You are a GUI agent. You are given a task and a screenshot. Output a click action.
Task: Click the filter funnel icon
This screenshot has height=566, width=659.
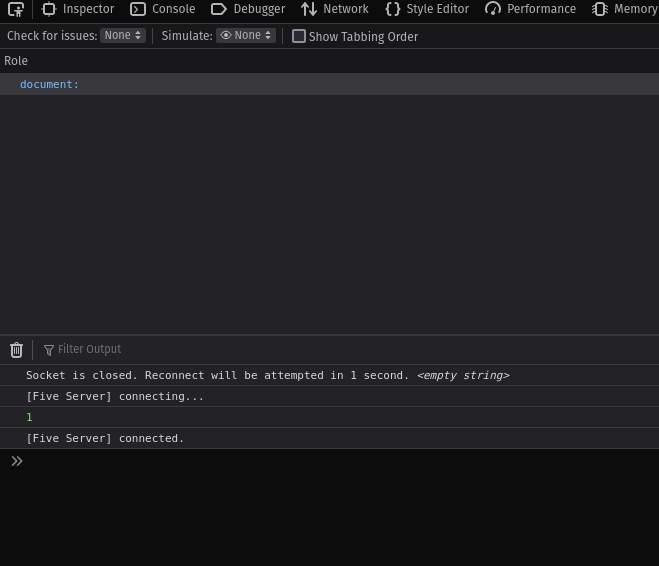[49, 350]
